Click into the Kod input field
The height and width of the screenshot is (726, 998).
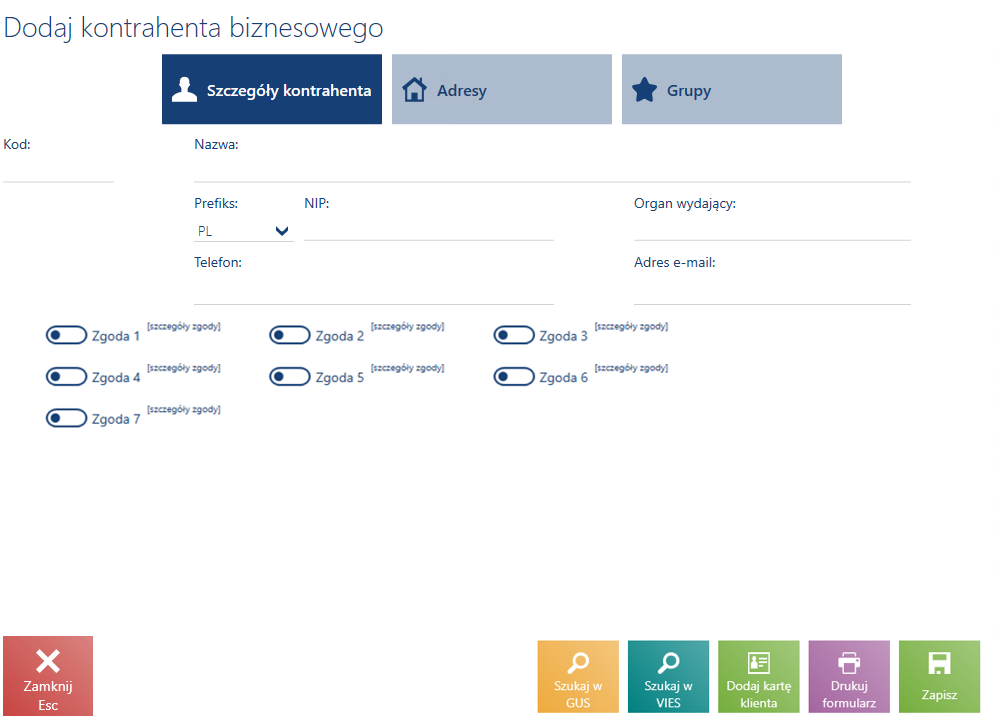59,169
